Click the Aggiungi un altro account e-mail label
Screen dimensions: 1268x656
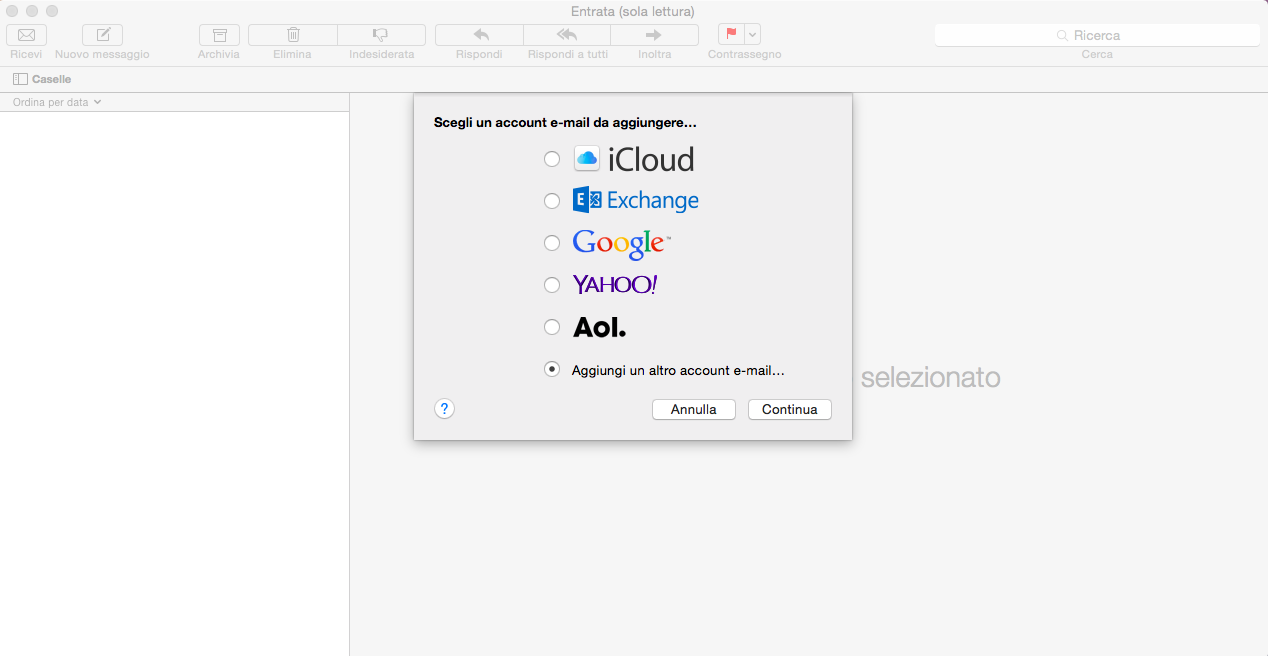tap(678, 370)
